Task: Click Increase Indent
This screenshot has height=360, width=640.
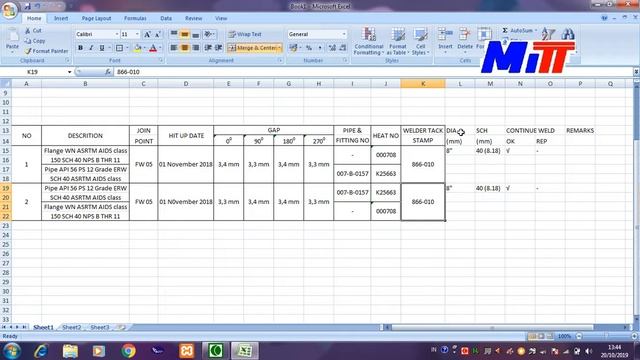Action: coord(219,48)
